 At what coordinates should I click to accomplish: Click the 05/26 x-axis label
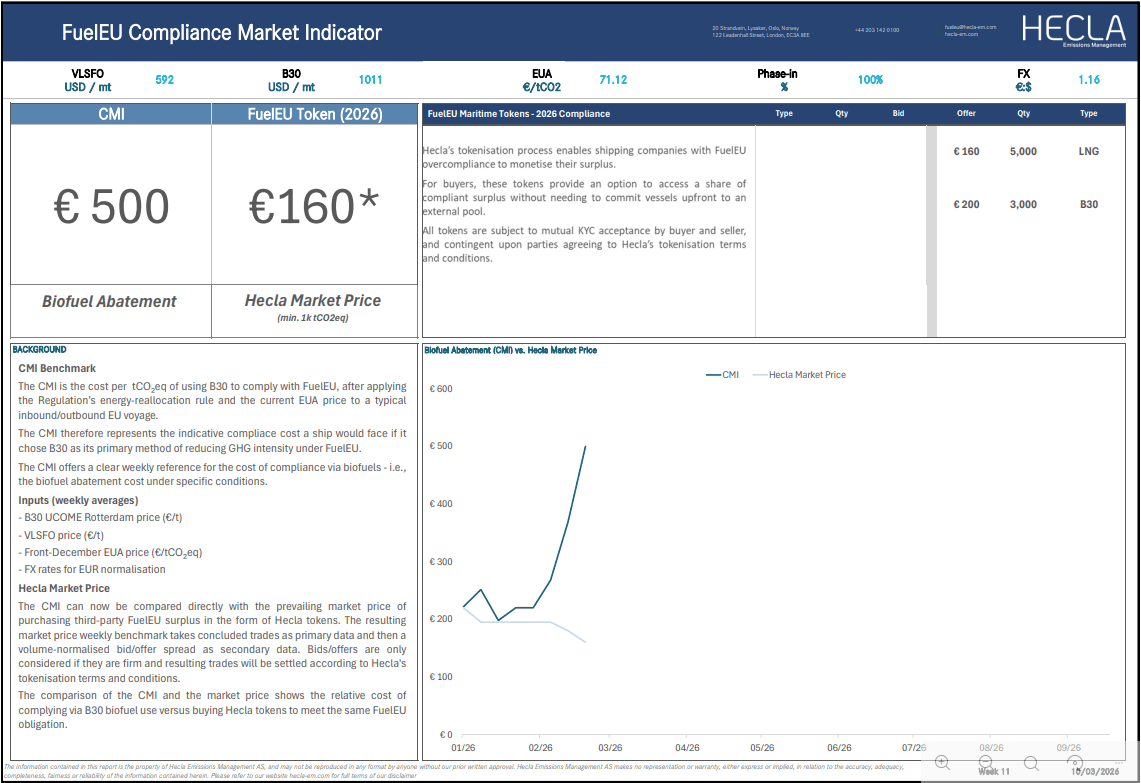tap(762, 747)
